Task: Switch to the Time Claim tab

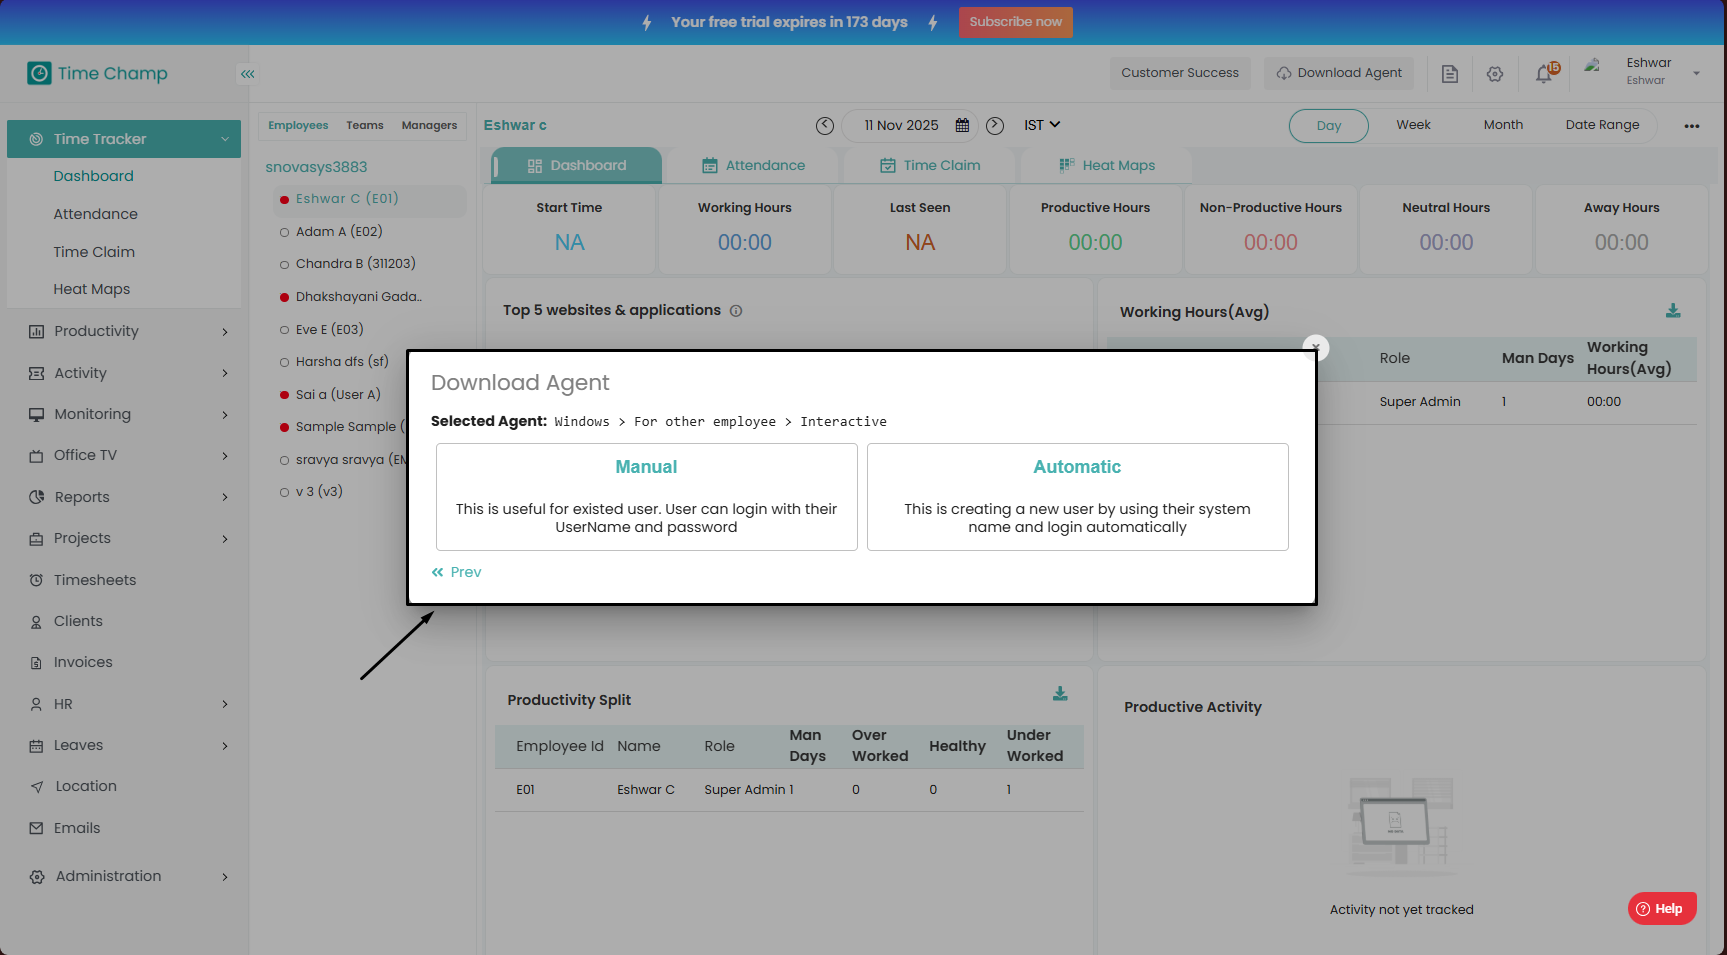Action: coord(930,166)
